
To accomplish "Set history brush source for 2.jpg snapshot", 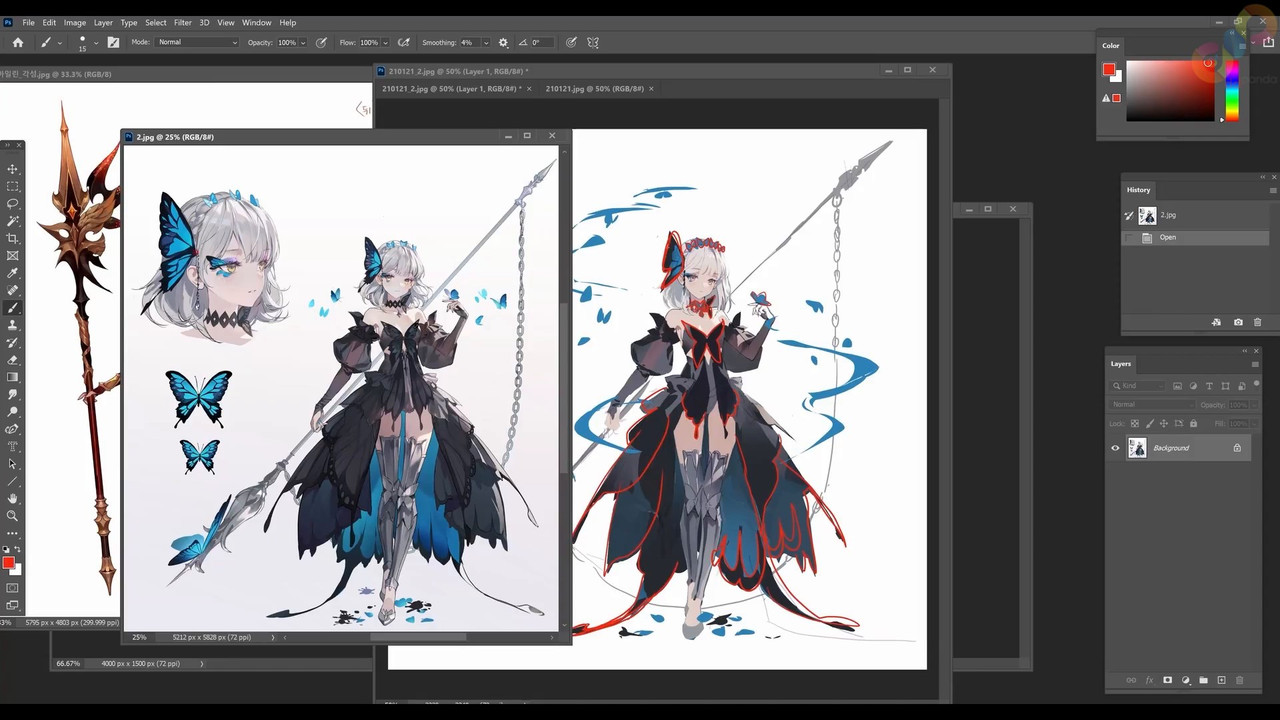I will click(x=1129, y=215).
